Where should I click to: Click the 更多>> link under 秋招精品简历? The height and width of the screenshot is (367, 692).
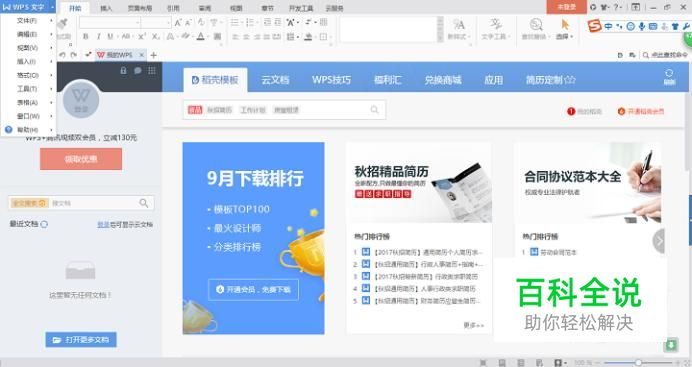click(x=474, y=325)
